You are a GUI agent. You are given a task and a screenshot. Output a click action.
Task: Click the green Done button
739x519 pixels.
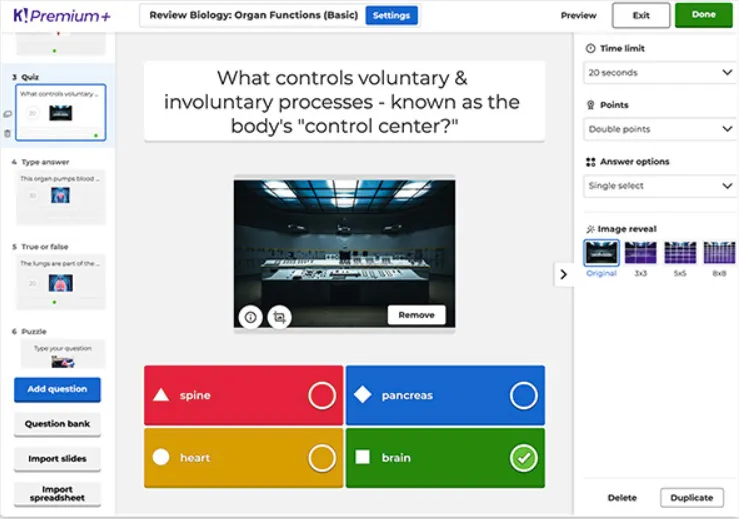tap(704, 15)
